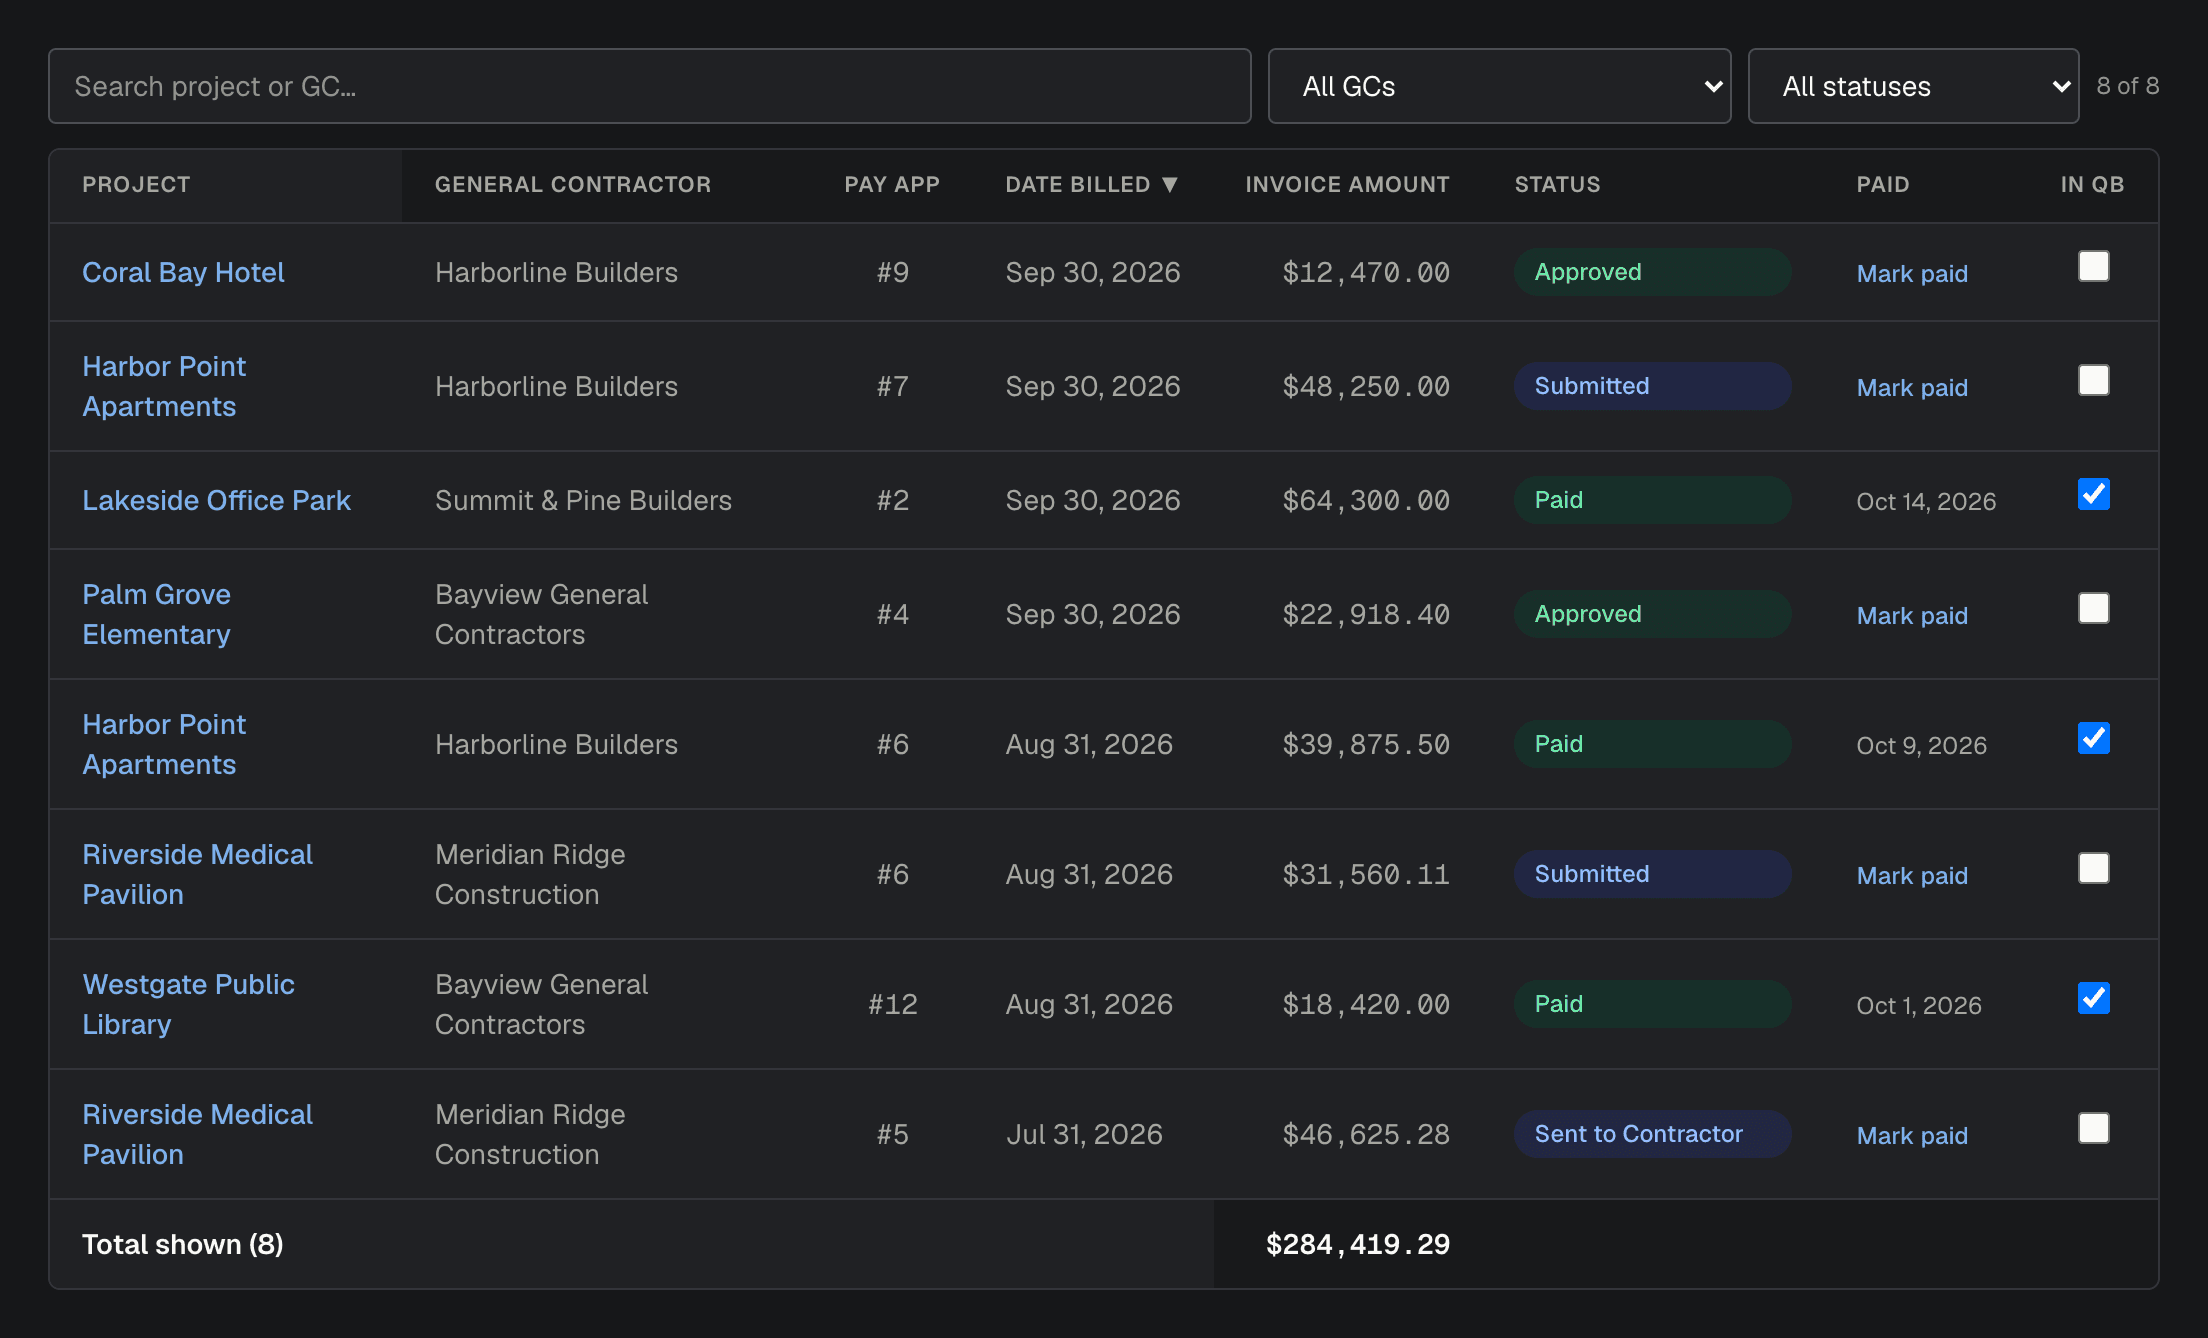Viewport: 2208px width, 1338px height.
Task: Open the Westgate Public Library project link
Action: [188, 1004]
